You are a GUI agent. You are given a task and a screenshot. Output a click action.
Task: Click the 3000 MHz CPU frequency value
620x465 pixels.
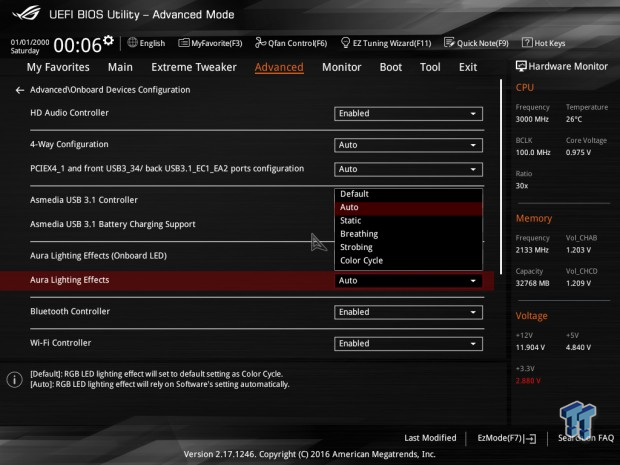tap(532, 119)
